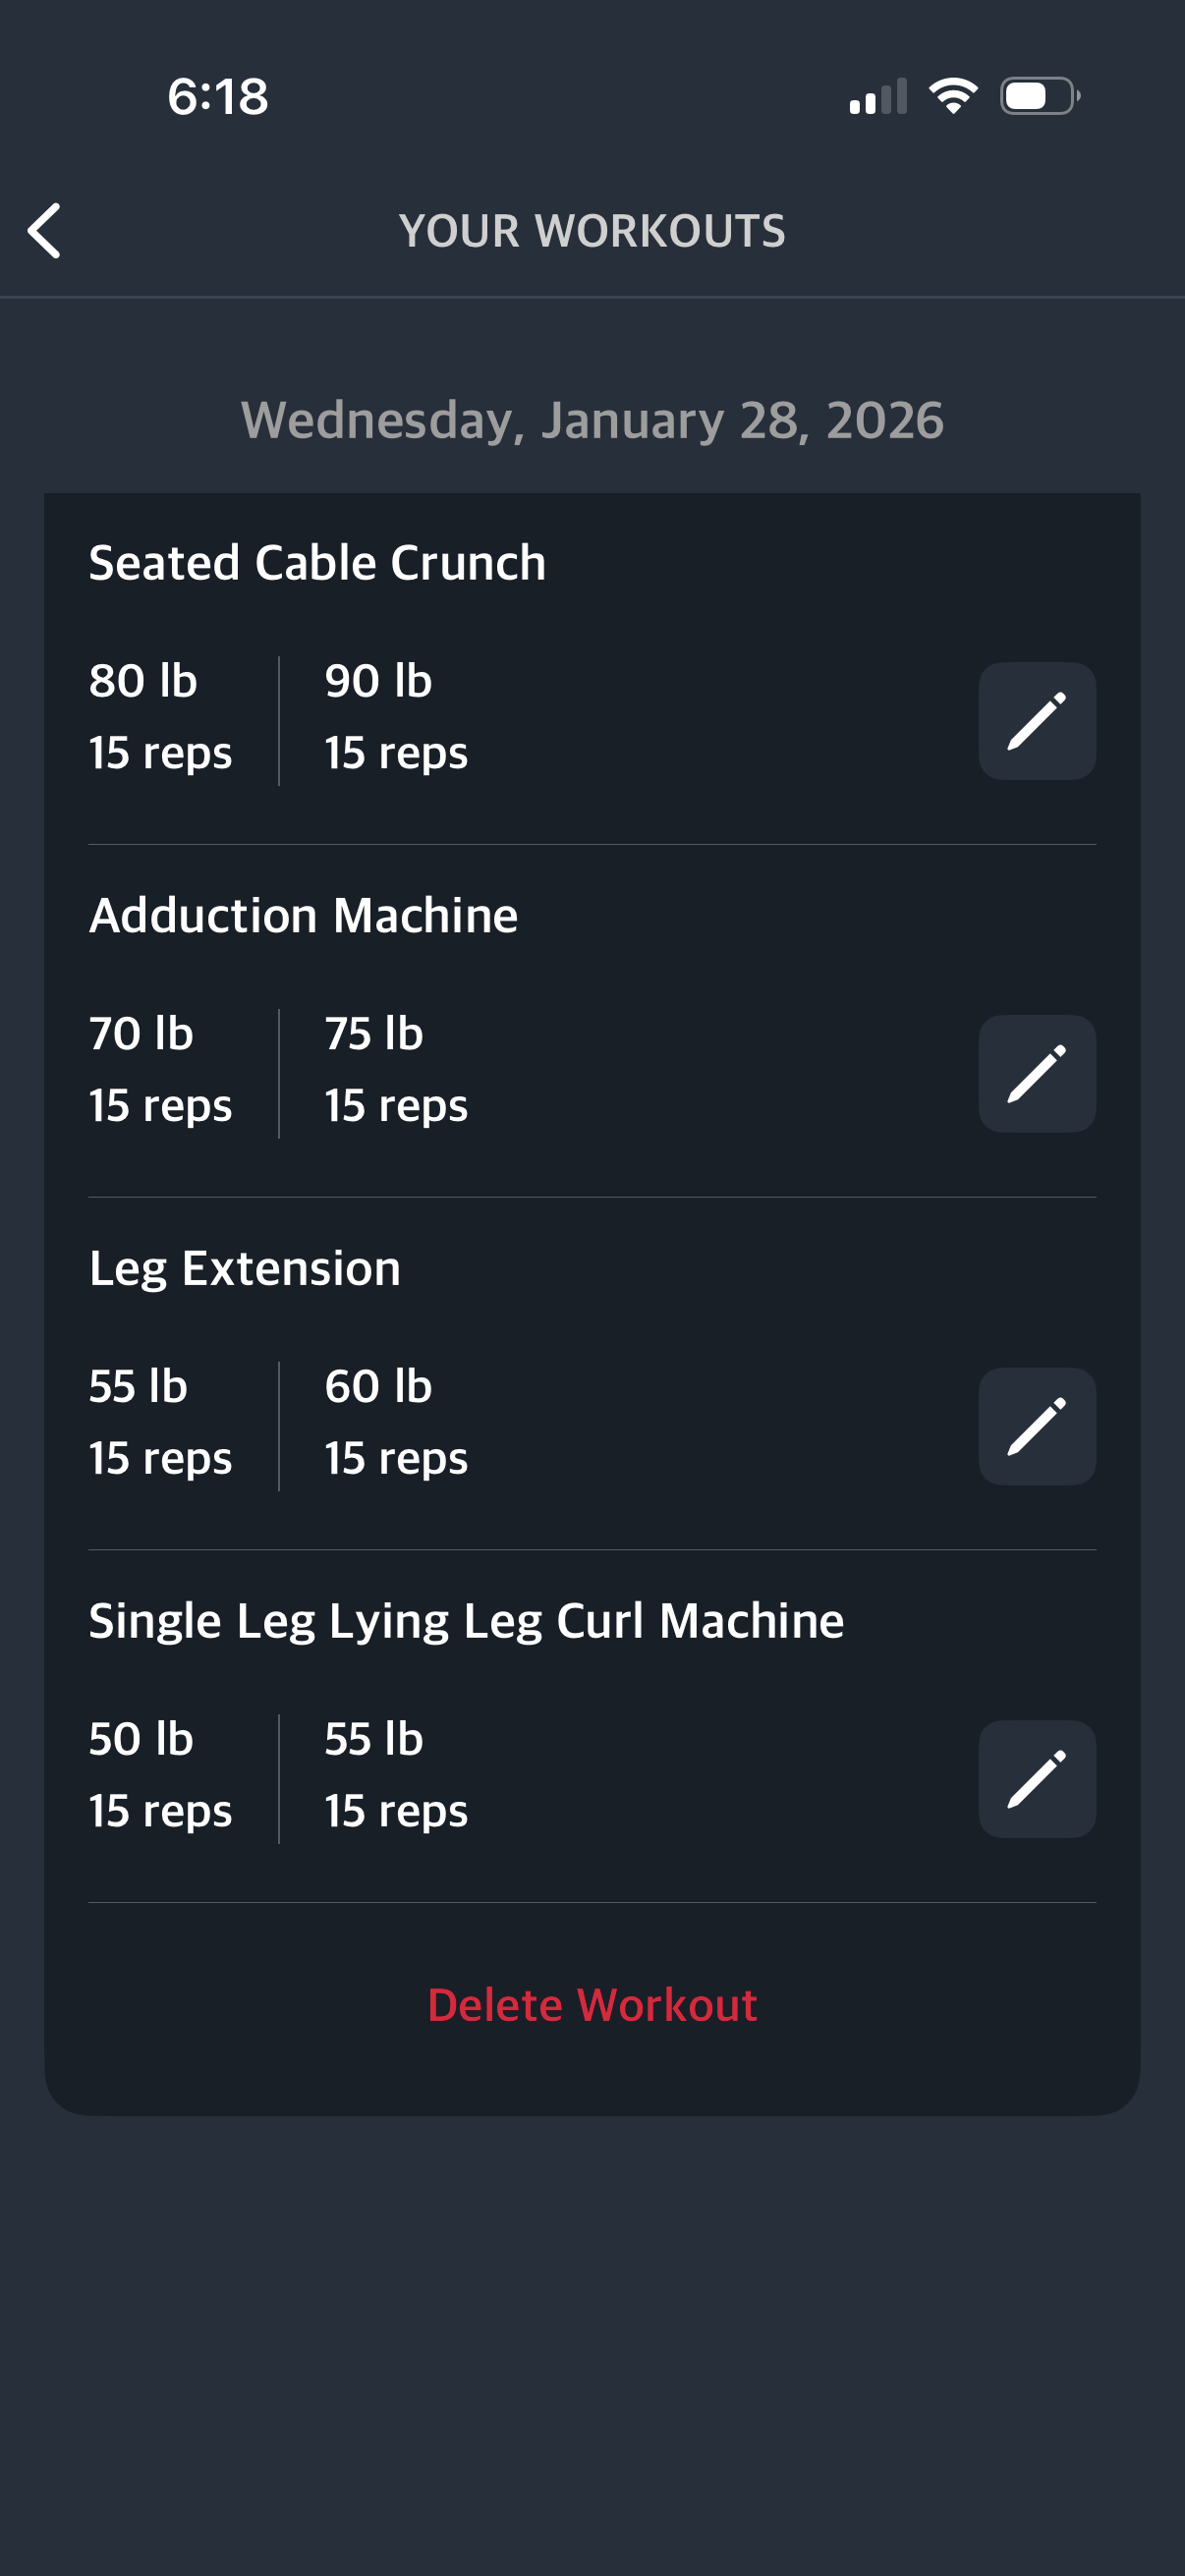Tap the YOUR WORKOUTS header title
Image resolution: width=1185 pixels, height=2576 pixels.
tap(592, 231)
